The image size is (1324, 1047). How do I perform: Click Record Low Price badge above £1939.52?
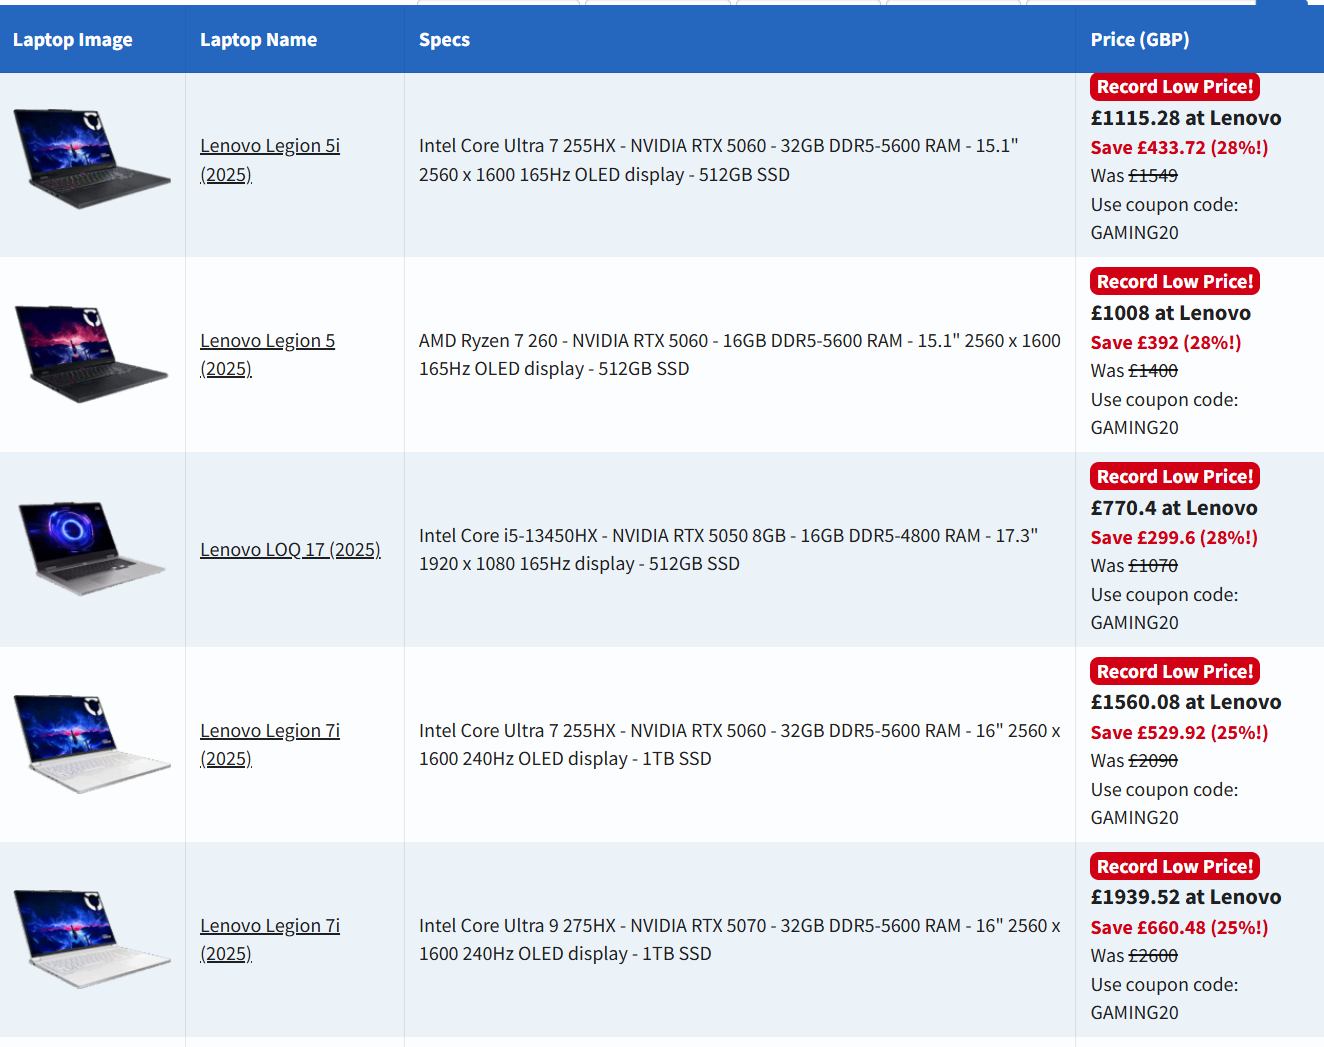pyautogui.click(x=1175, y=867)
